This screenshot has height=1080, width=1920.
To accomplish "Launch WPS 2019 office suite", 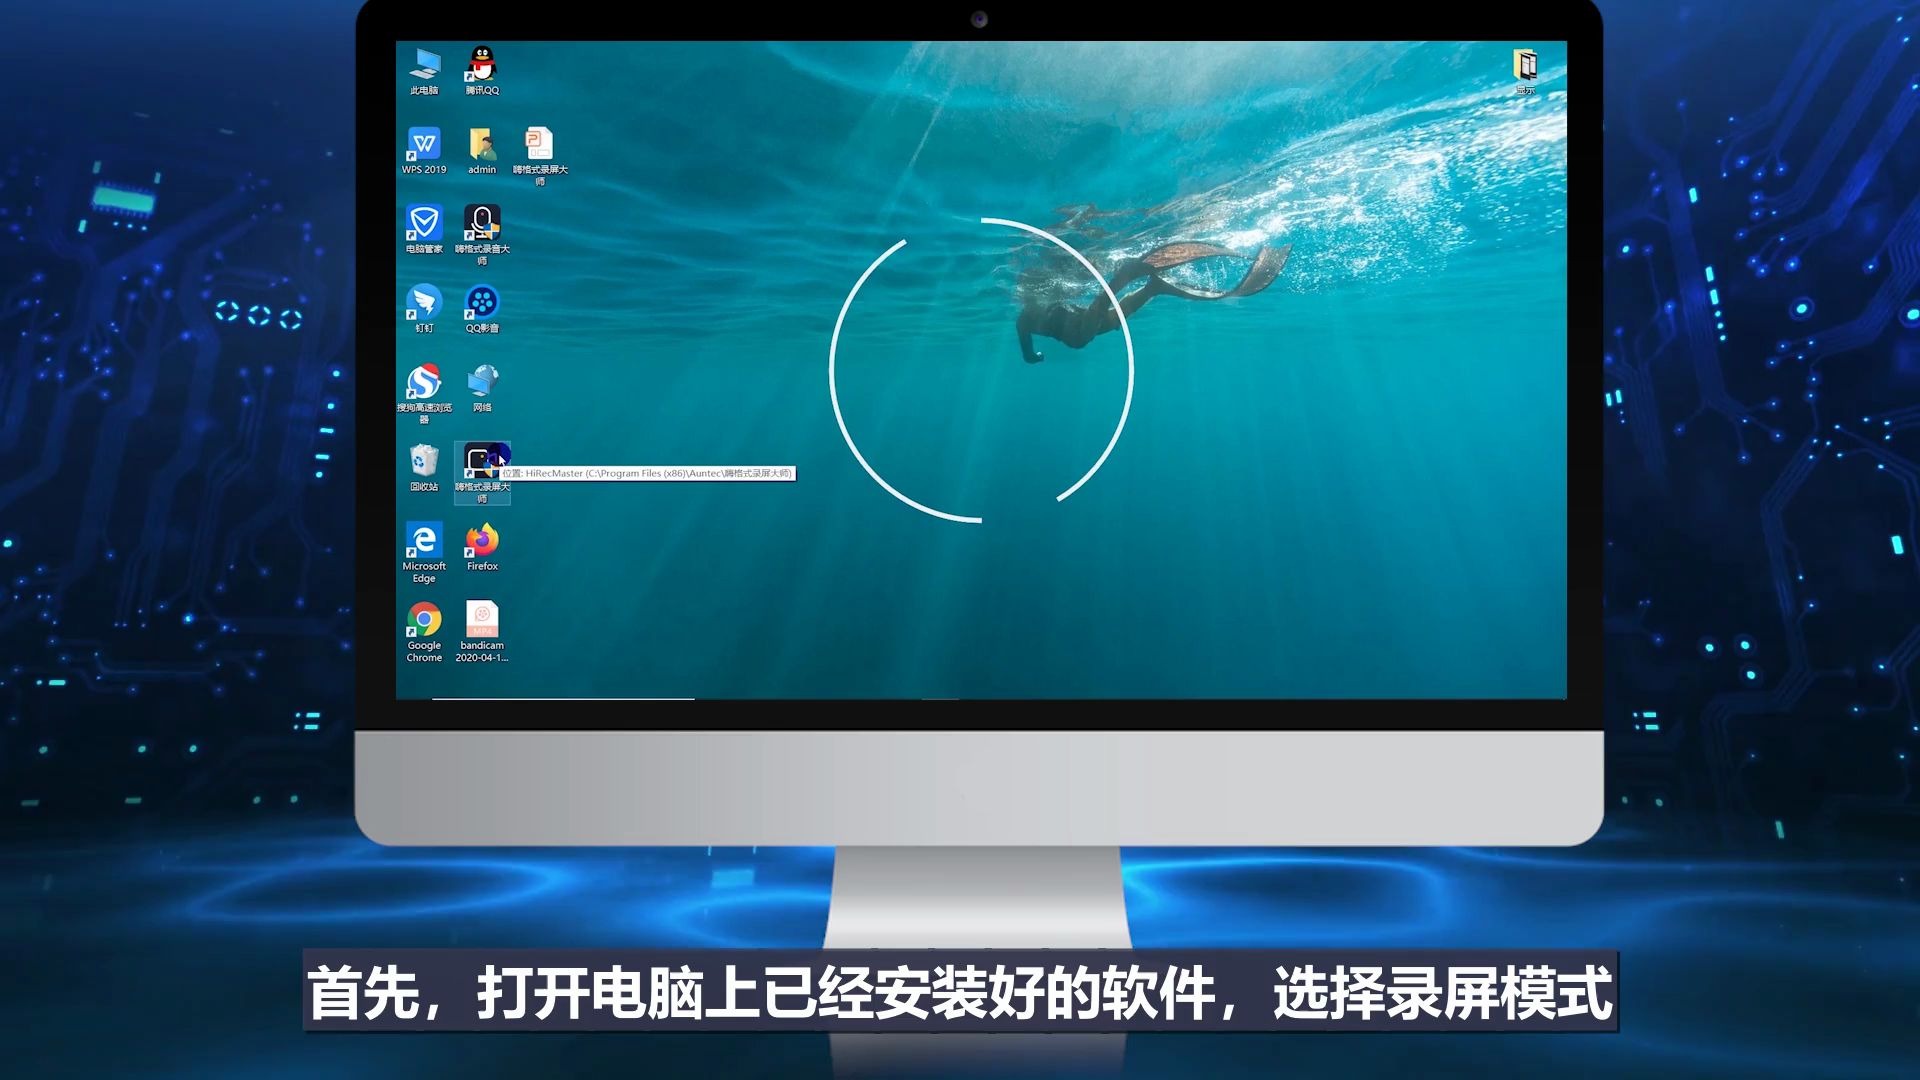I will point(422,145).
